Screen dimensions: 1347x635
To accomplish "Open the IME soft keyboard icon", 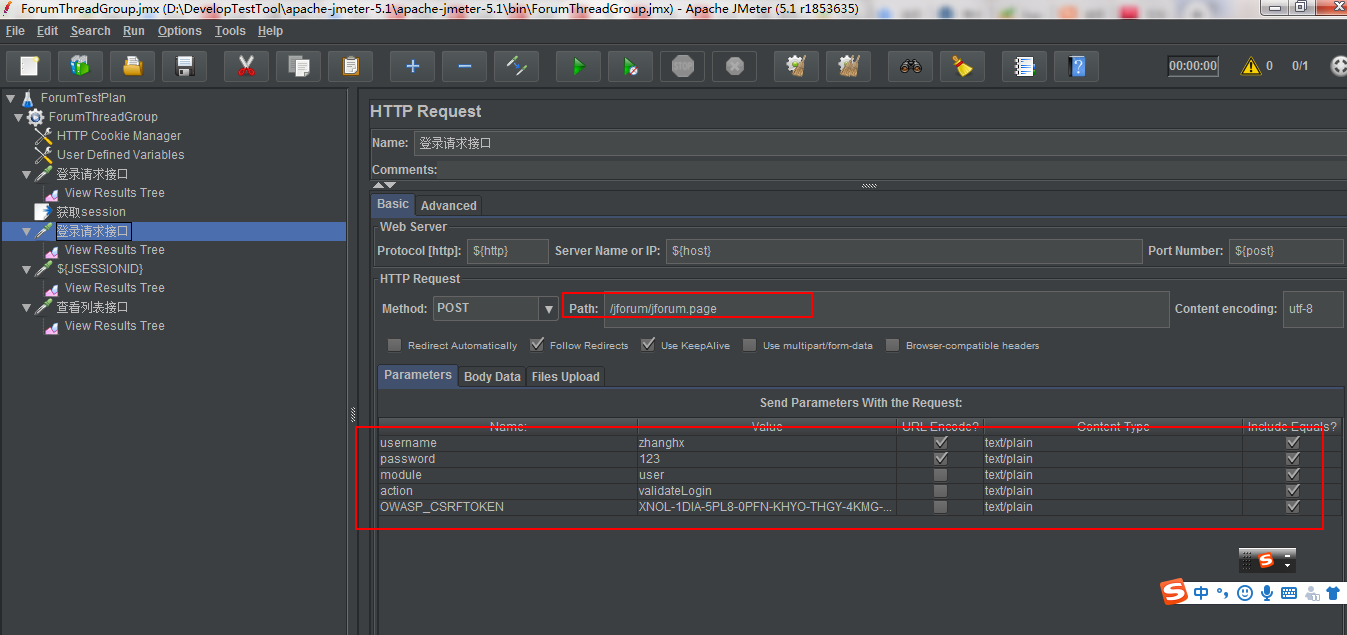I will click(x=1288, y=593).
